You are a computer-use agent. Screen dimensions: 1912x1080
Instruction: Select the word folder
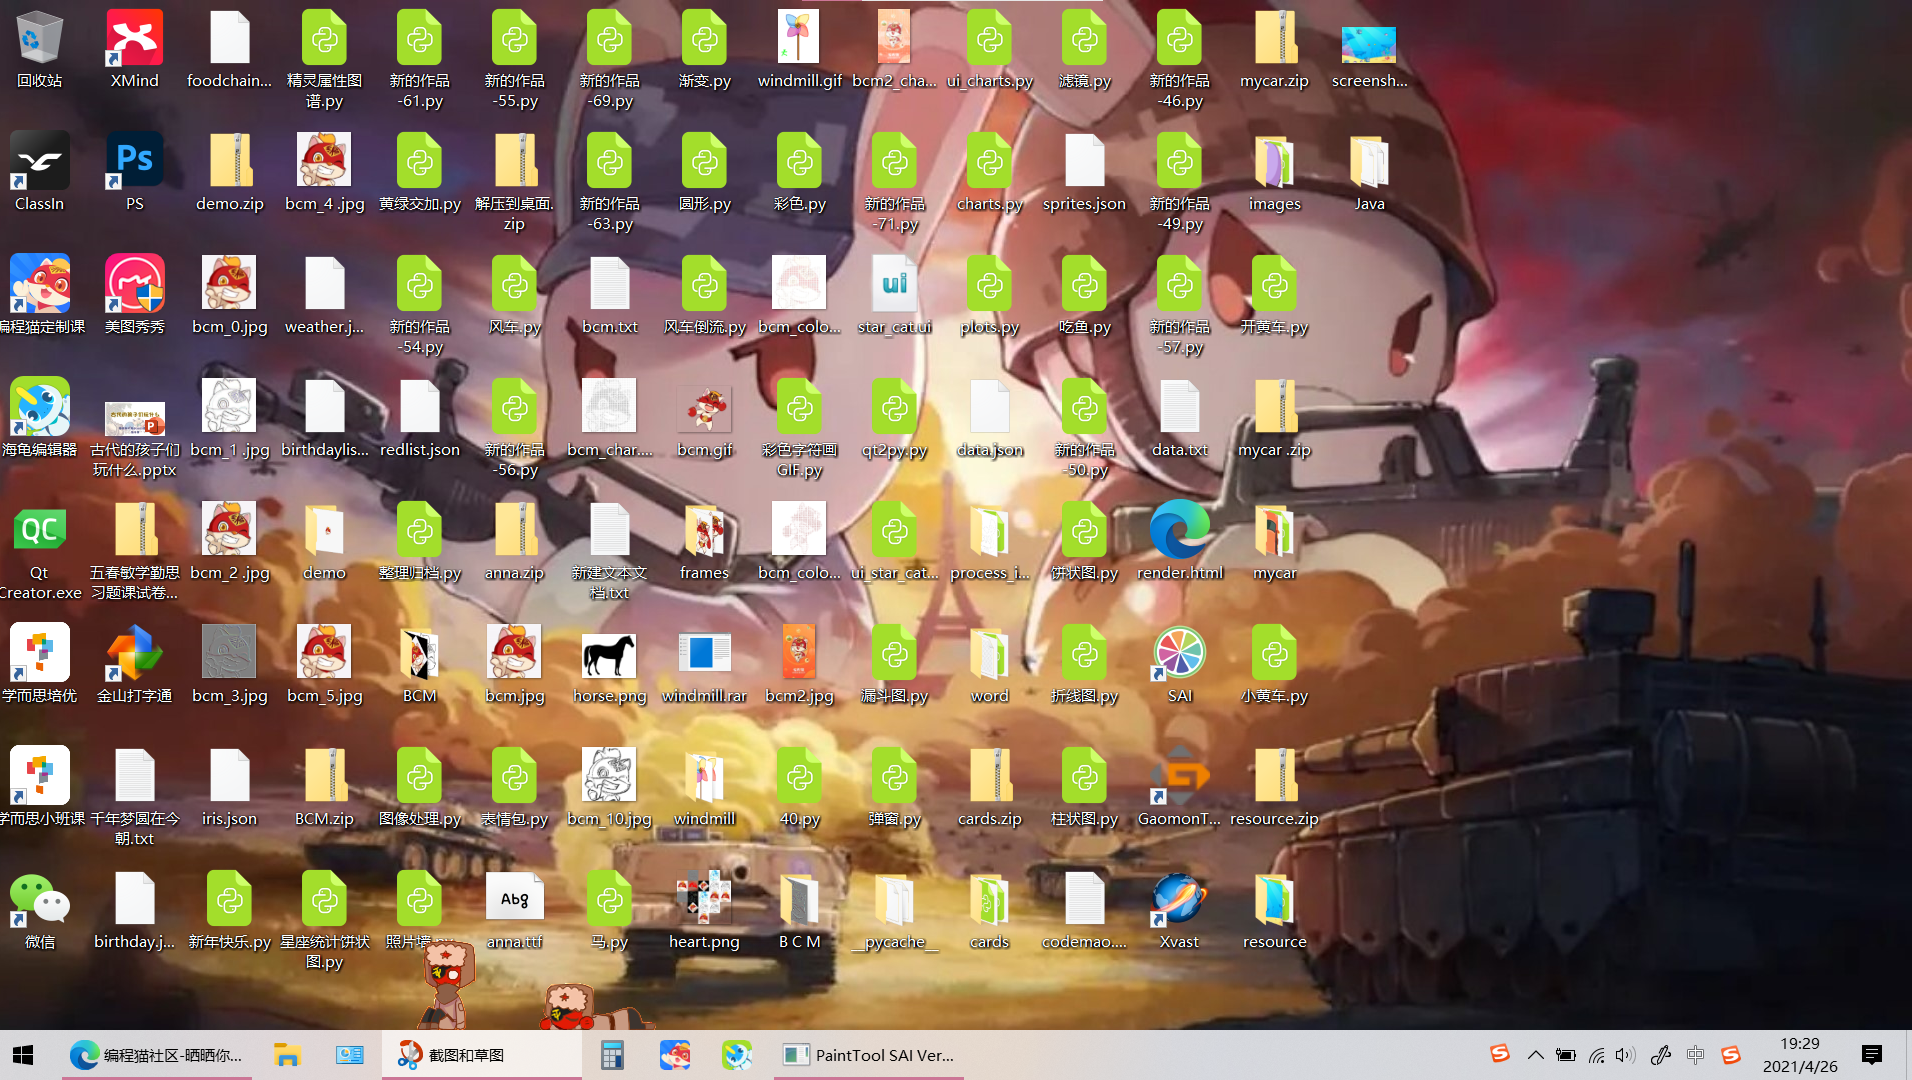pyautogui.click(x=990, y=663)
